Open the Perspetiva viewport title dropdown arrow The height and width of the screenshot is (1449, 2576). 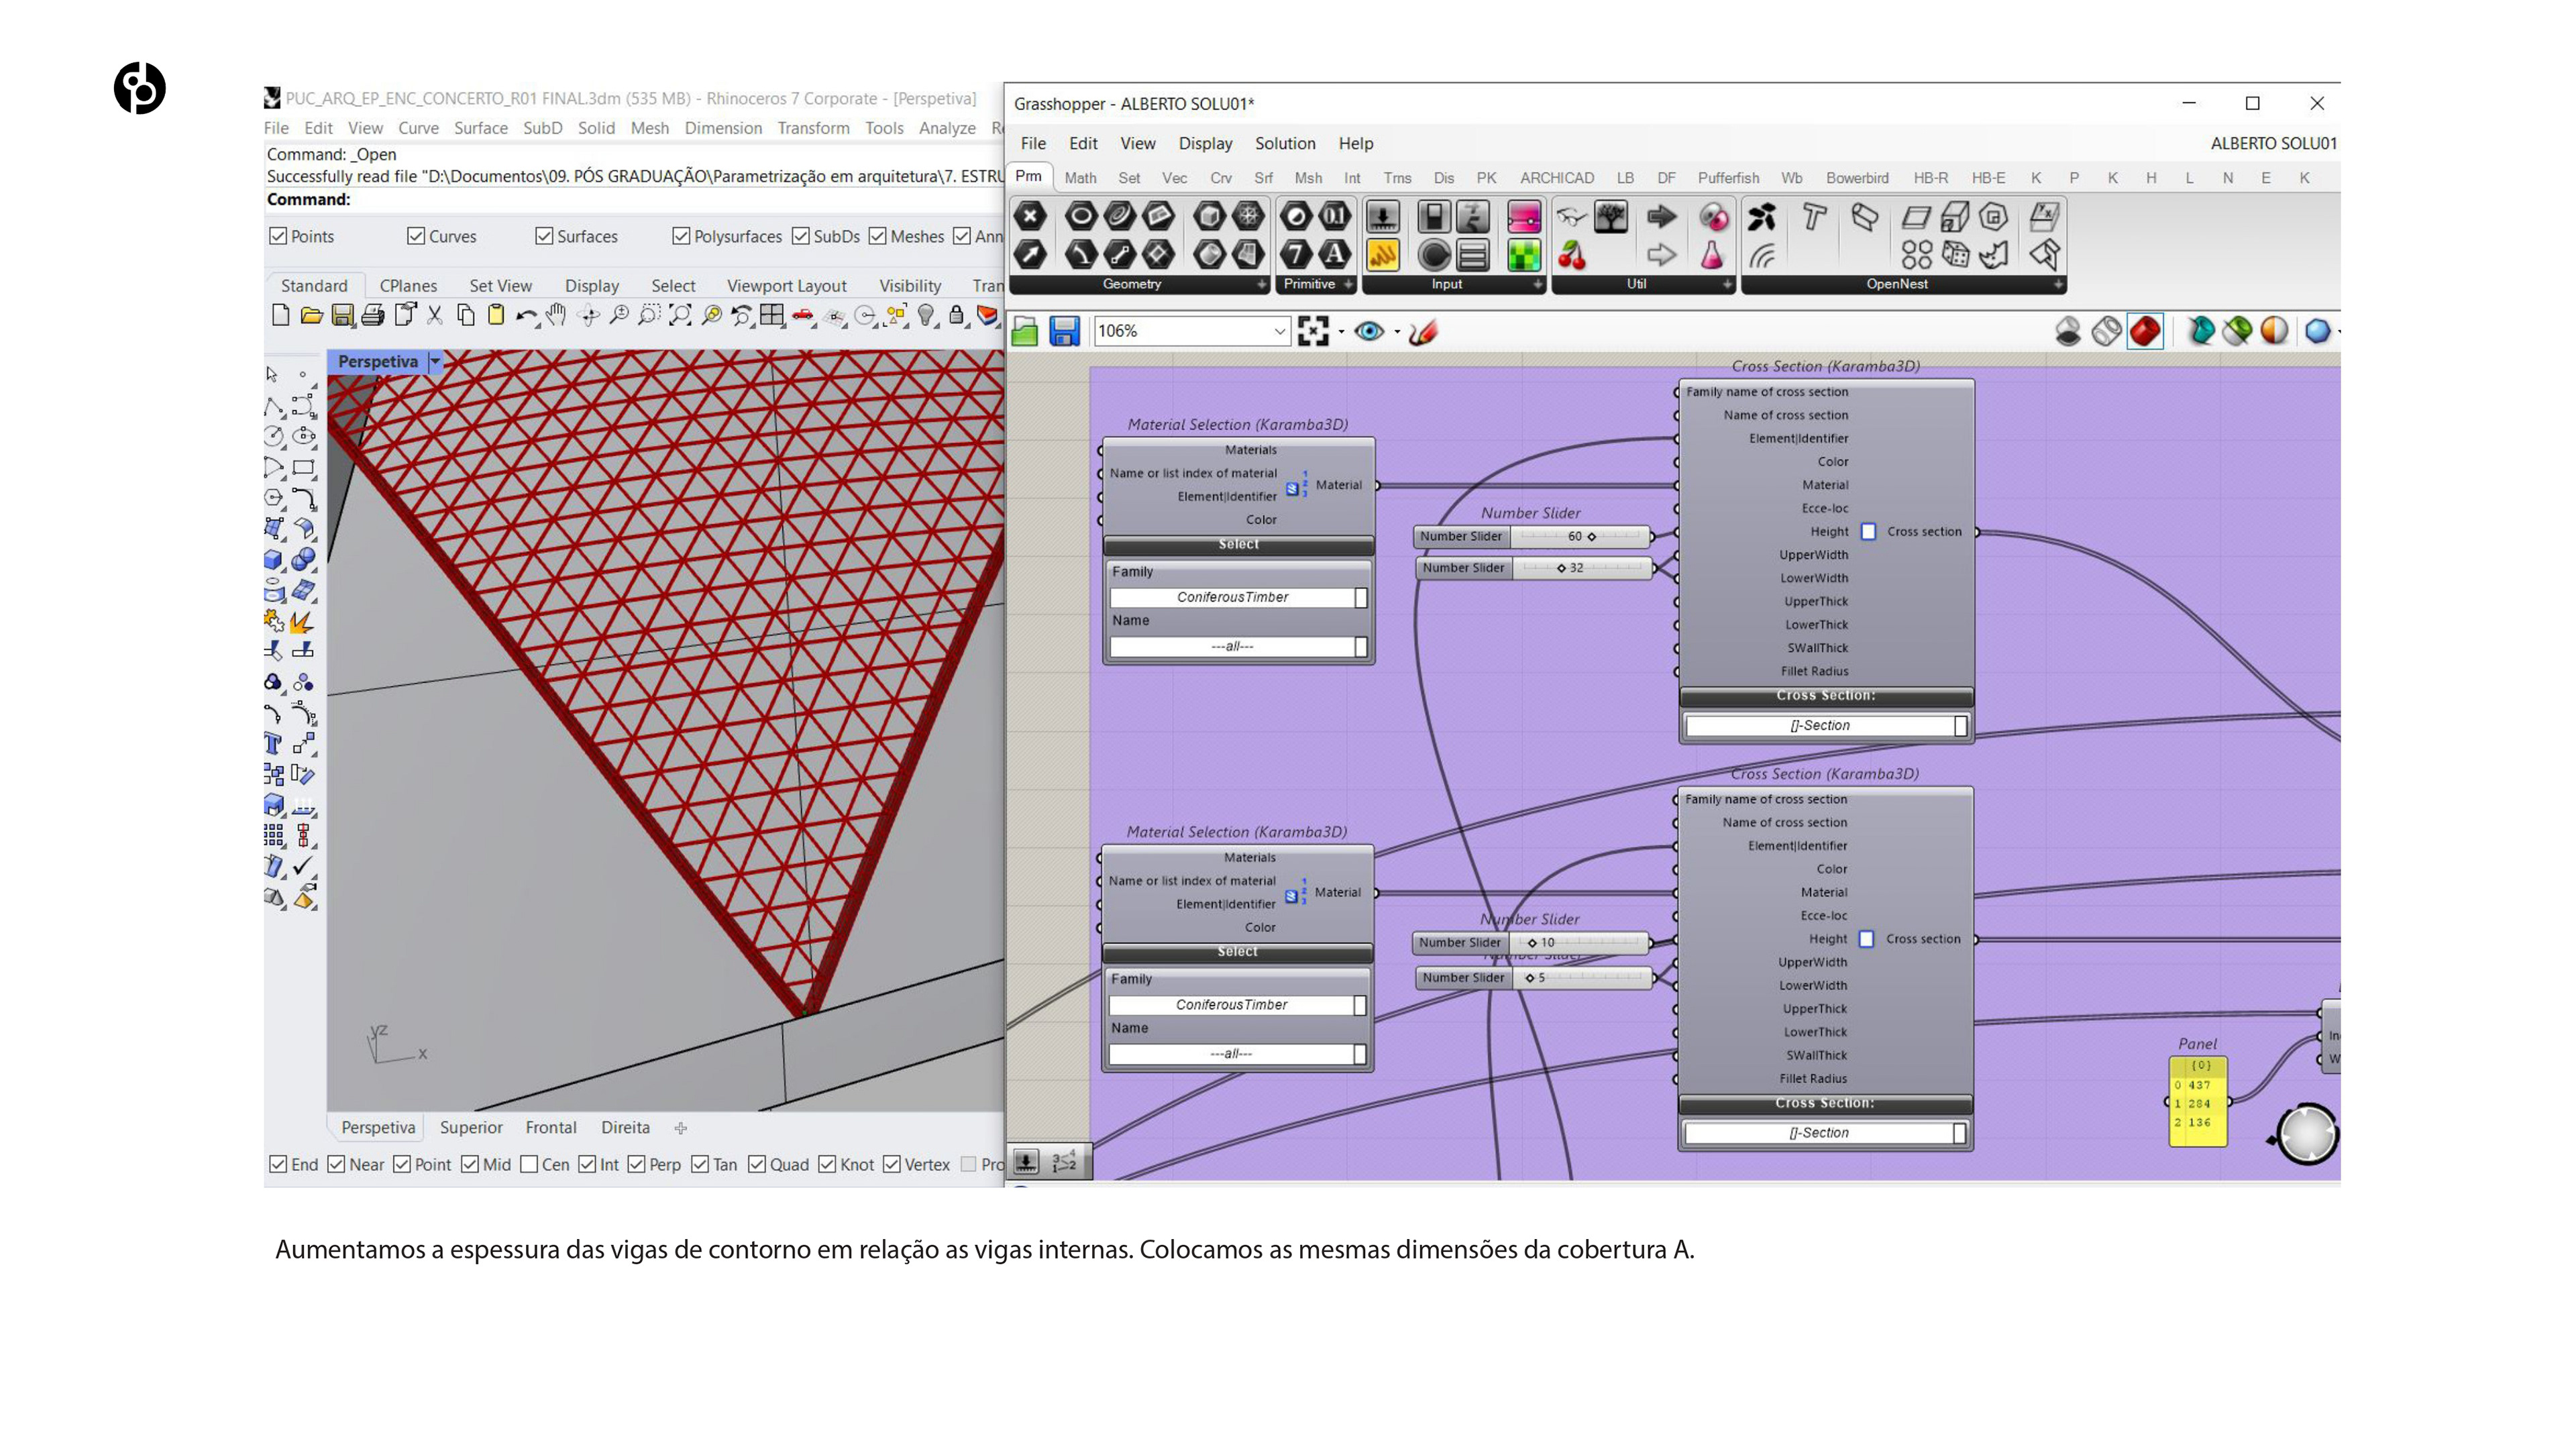click(x=435, y=361)
